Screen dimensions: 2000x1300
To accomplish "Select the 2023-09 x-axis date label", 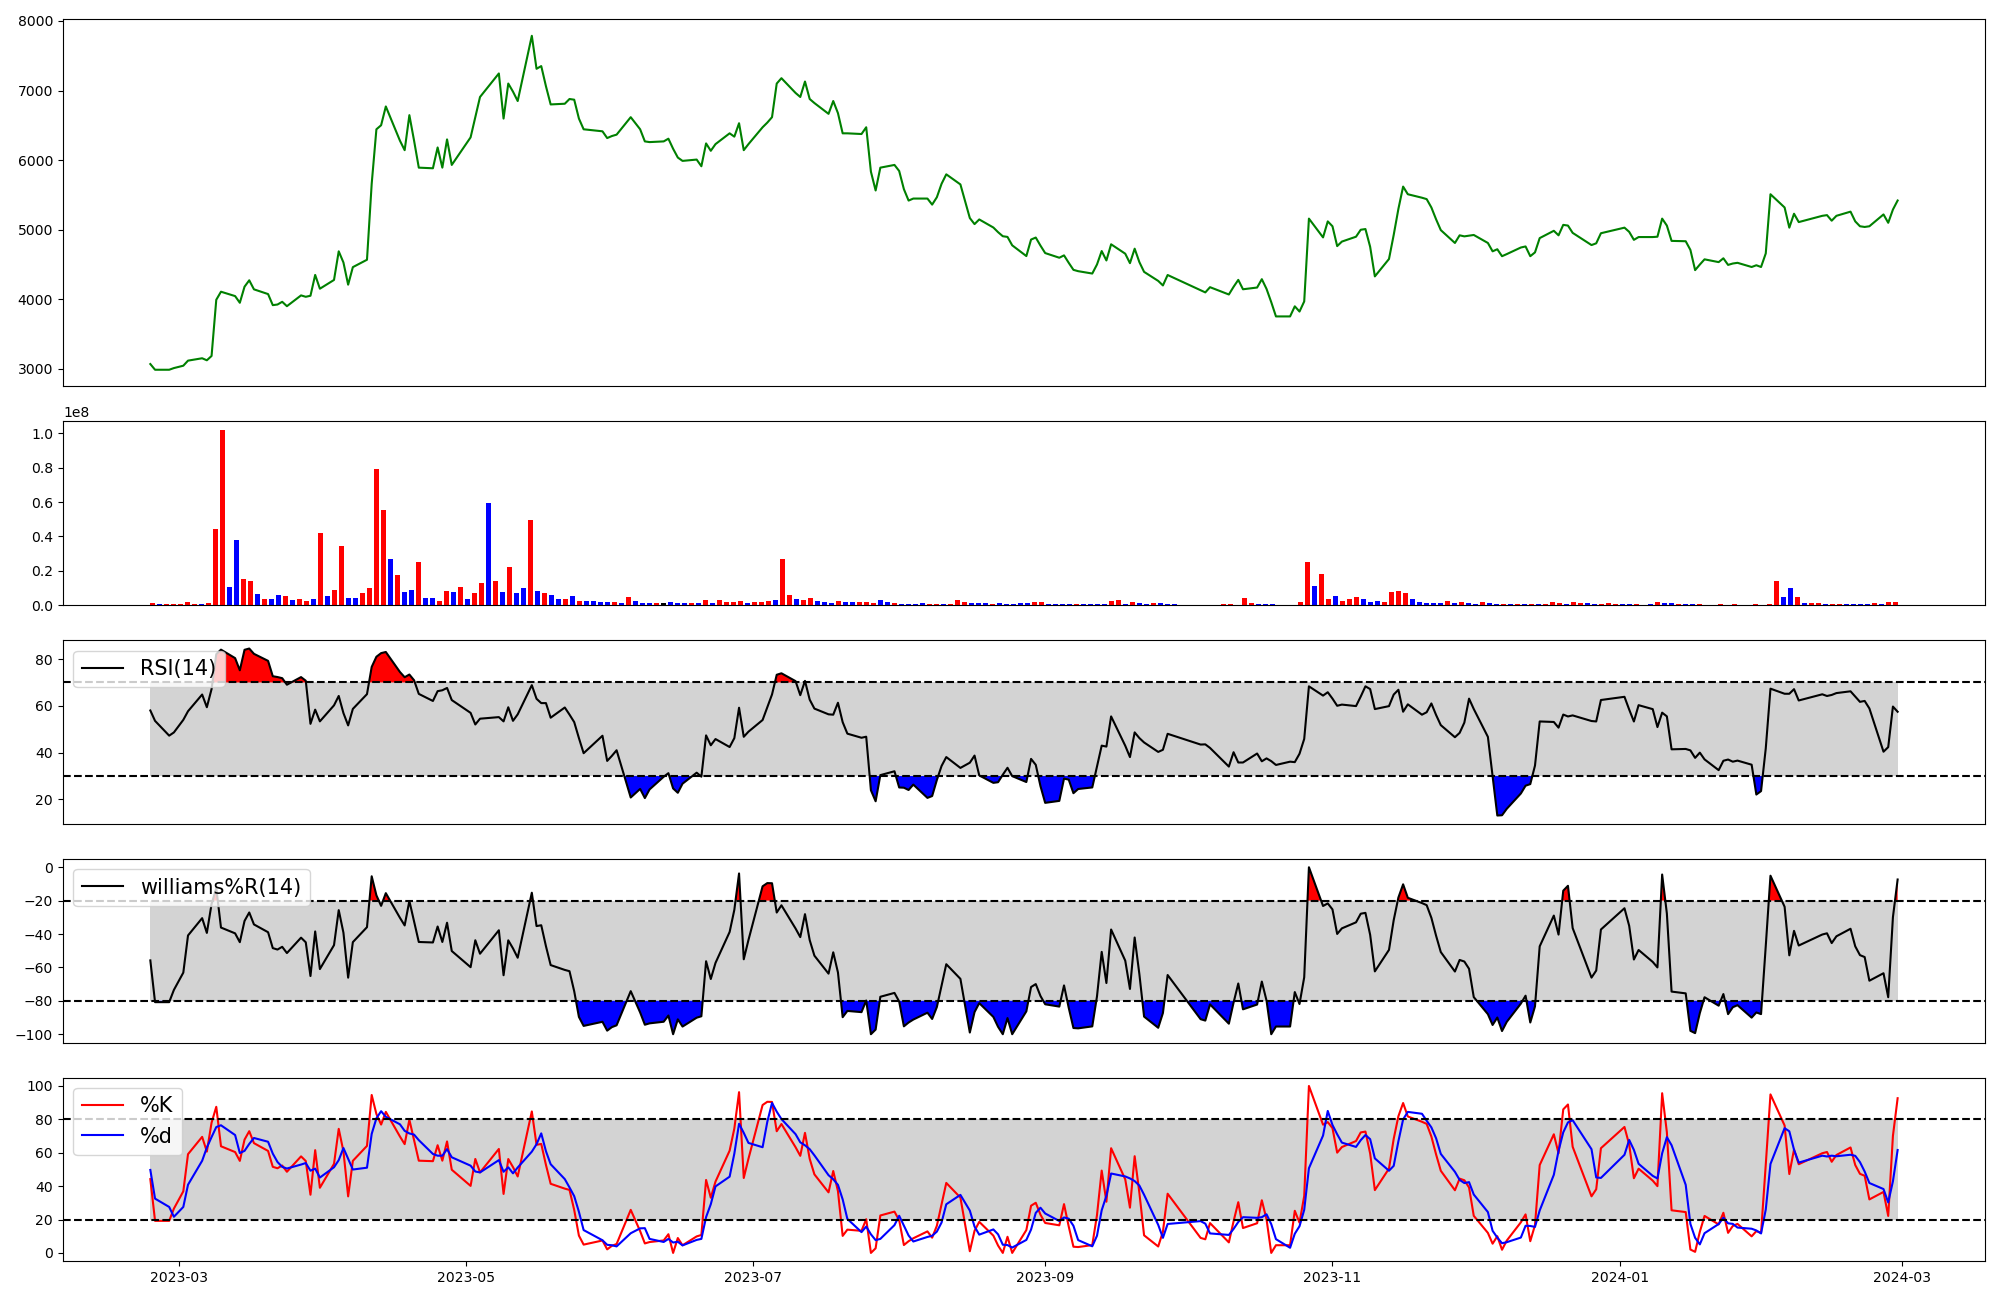I will pyautogui.click(x=1045, y=1277).
